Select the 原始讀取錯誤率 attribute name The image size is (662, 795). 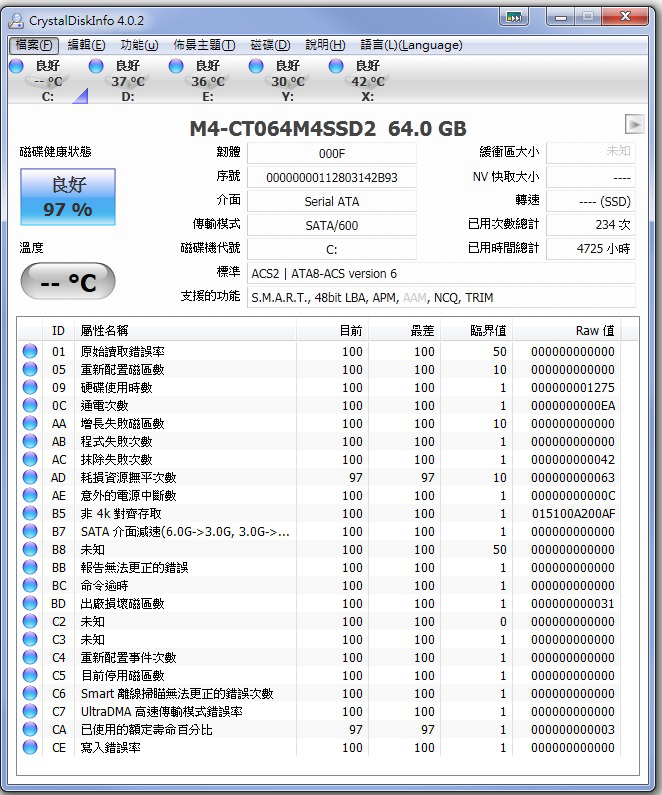[x=123, y=351]
